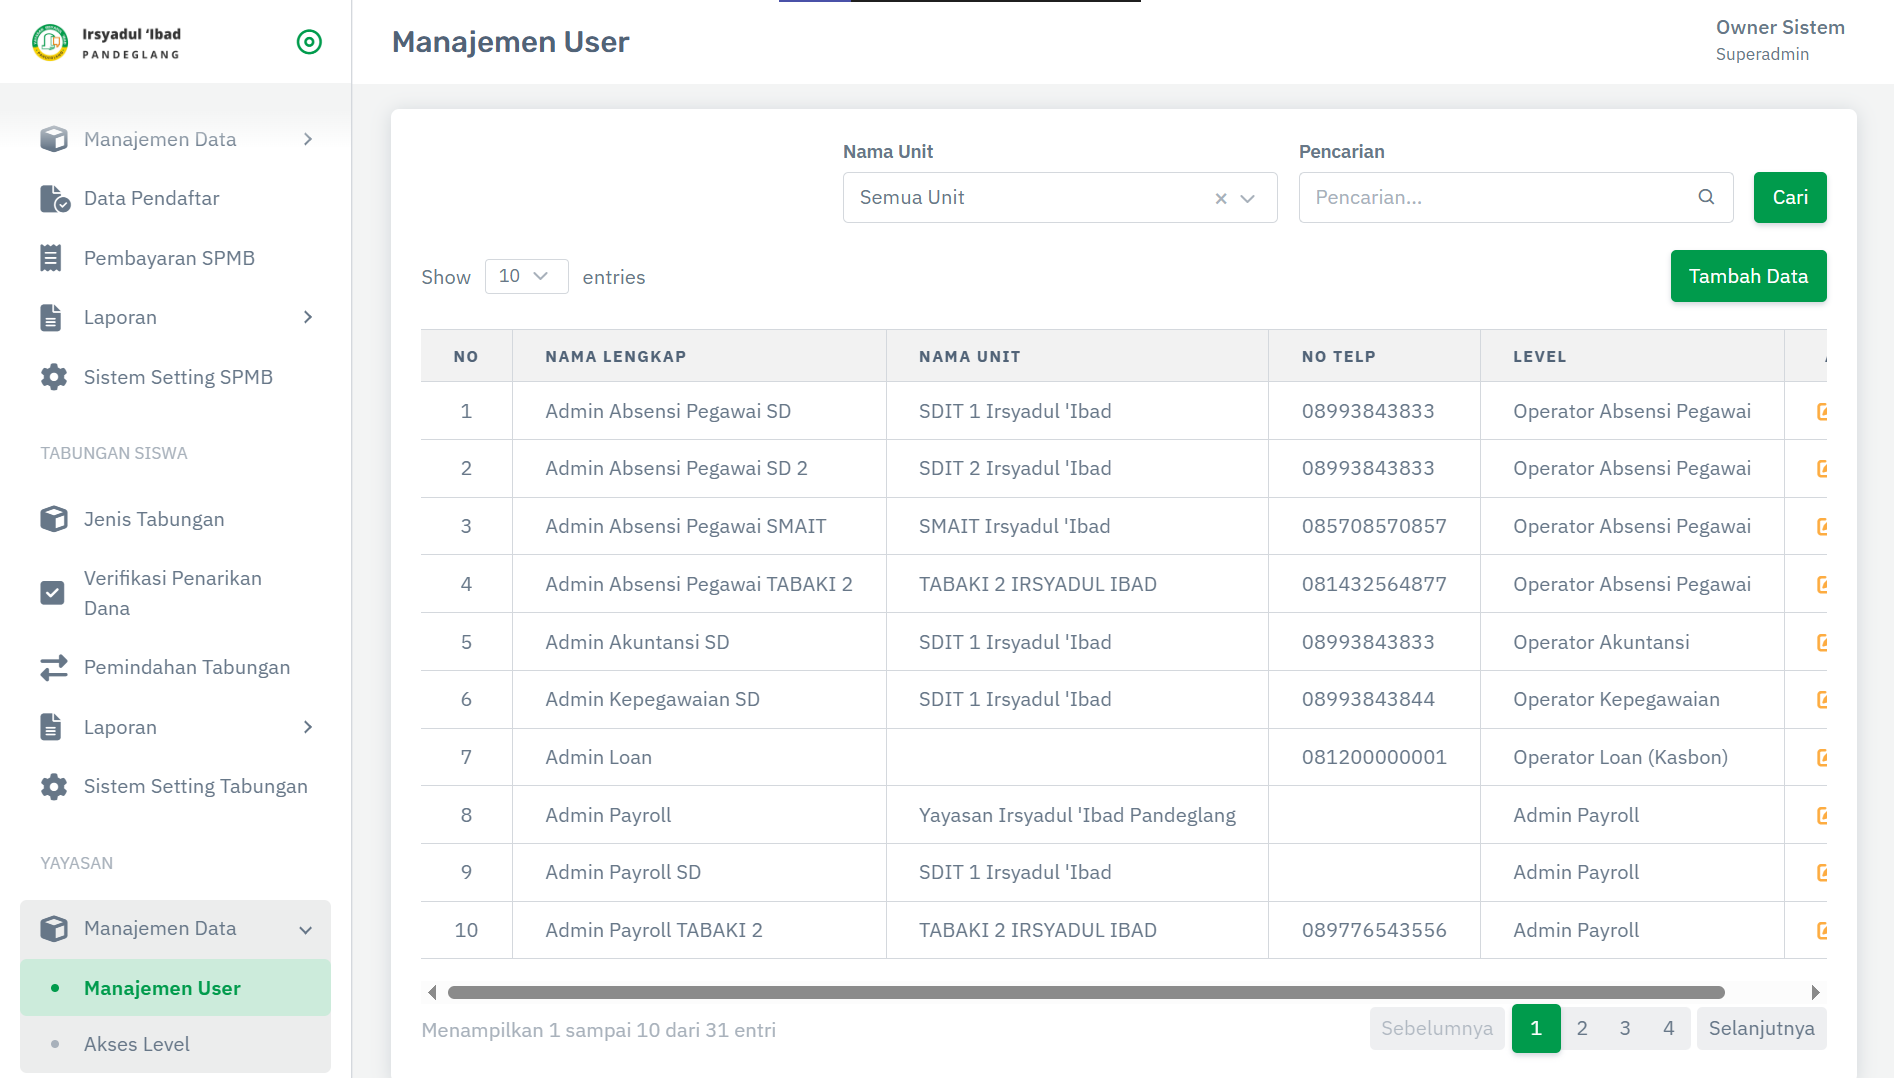Screen dimensions: 1894x1078
Task: Click the Verifikasi Penarikan Dana check icon
Action: 52,593
